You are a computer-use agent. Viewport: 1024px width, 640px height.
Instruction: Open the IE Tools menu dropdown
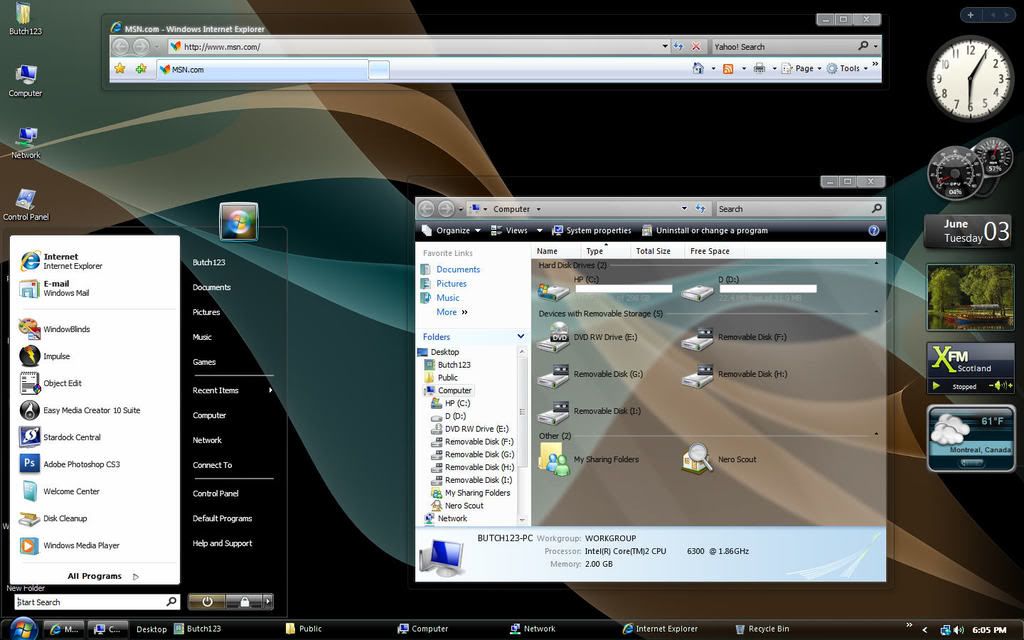tap(847, 68)
